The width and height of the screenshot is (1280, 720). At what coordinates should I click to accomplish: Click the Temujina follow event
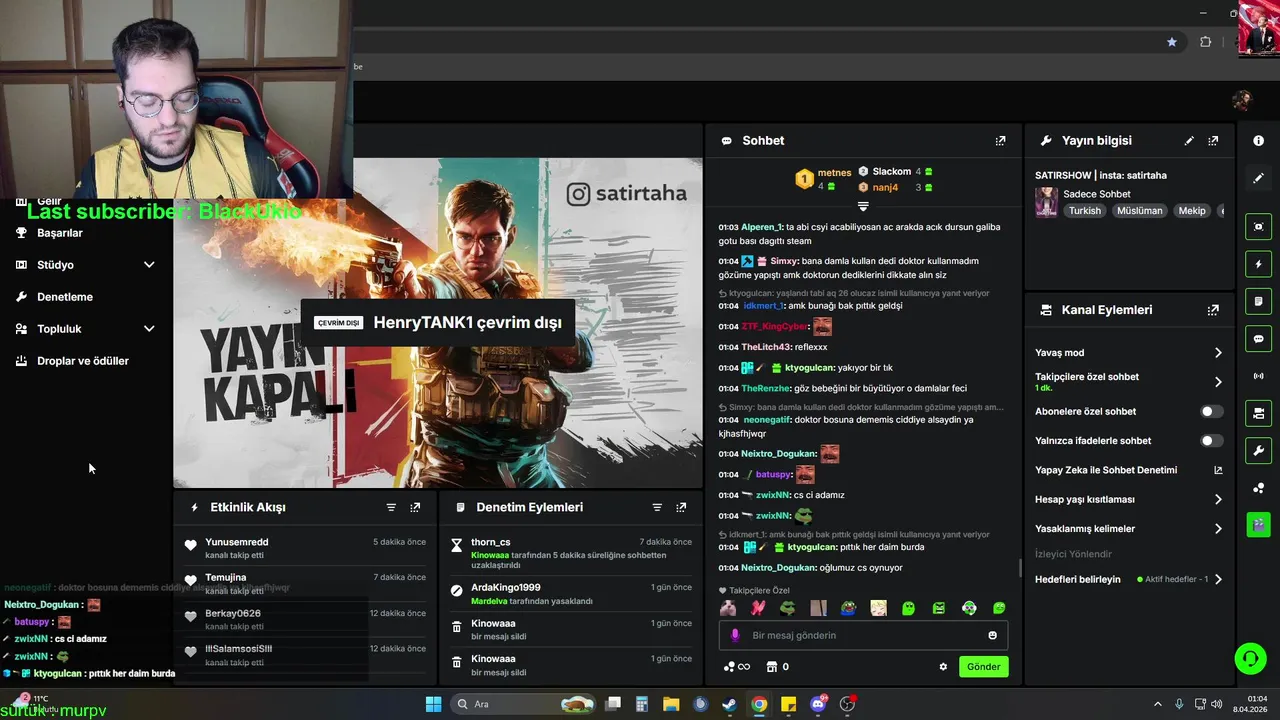click(305, 583)
